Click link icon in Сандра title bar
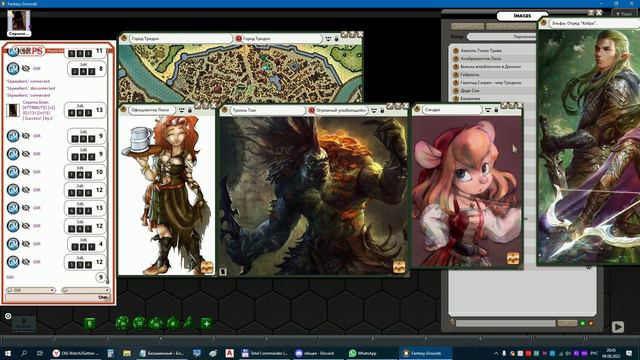 (x=417, y=109)
